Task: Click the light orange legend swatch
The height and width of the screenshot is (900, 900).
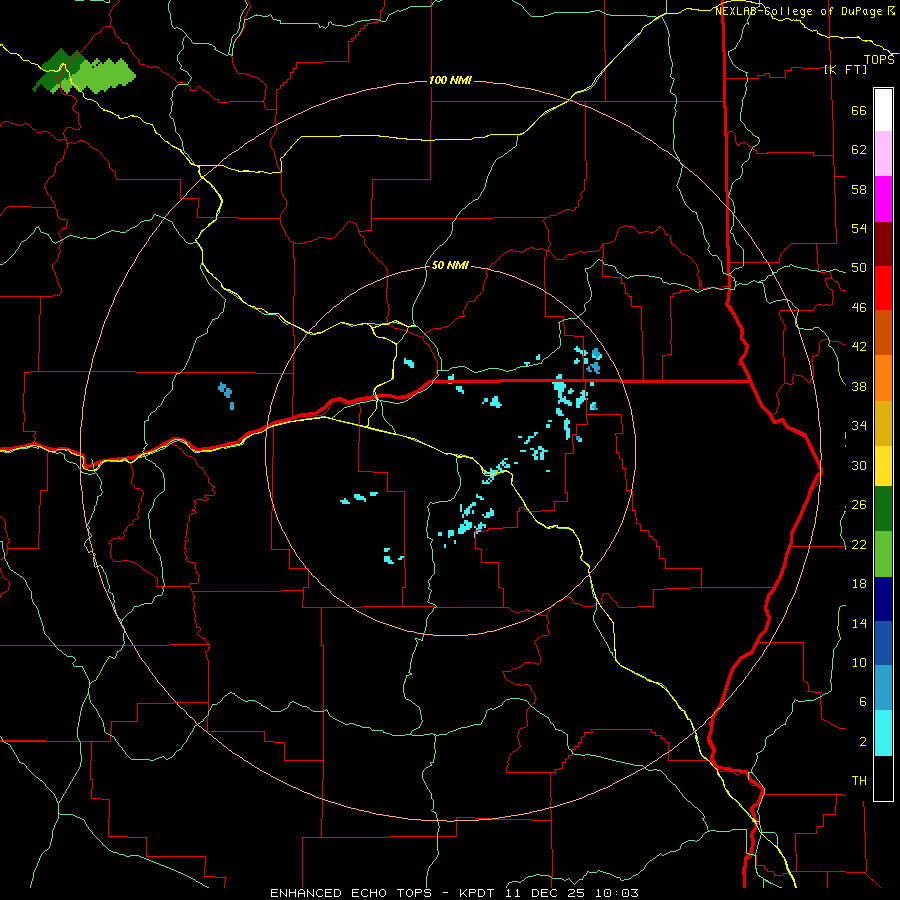Action: coord(883,378)
